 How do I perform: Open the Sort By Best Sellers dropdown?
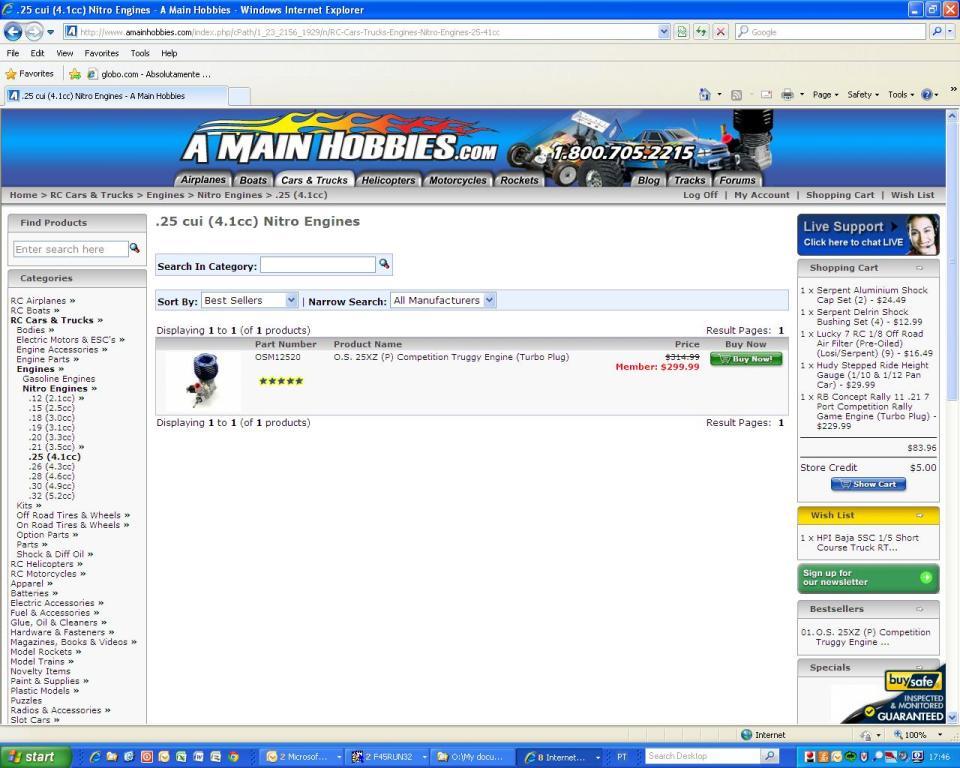pyautogui.click(x=250, y=301)
